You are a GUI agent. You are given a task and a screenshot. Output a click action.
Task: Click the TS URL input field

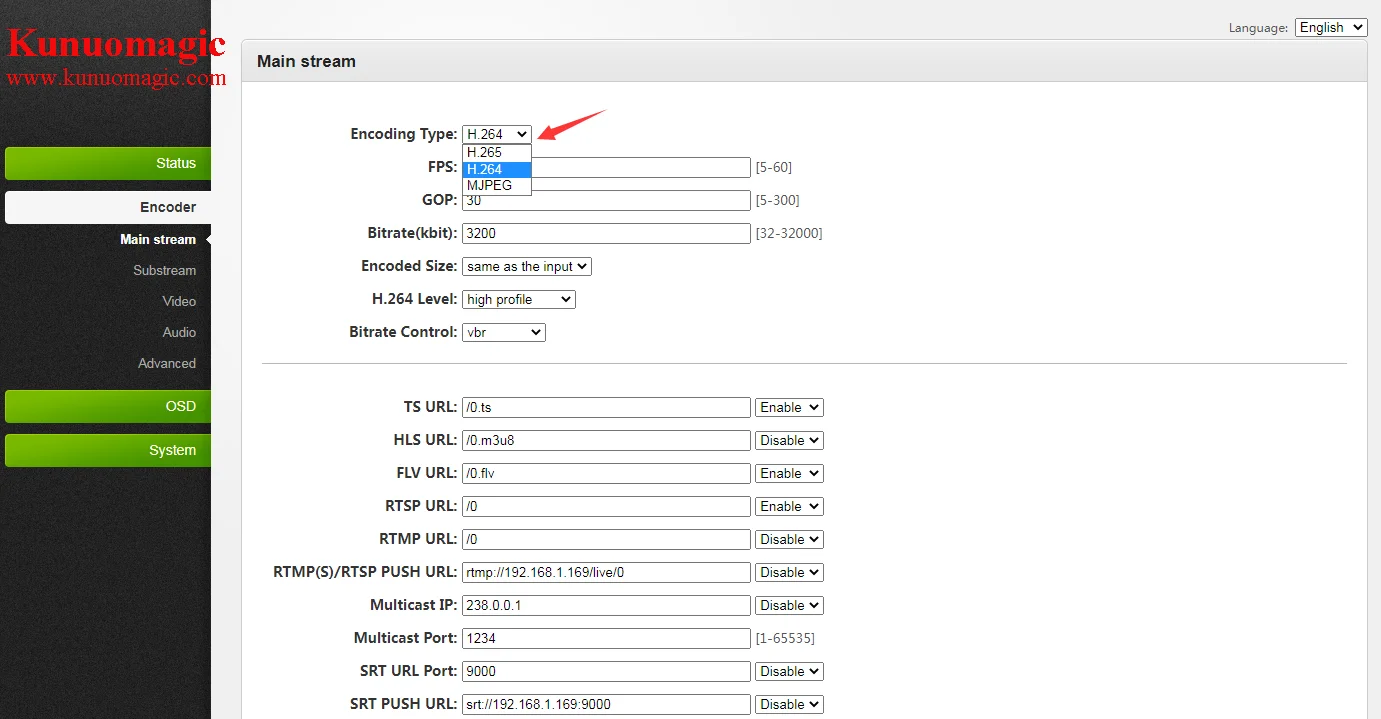(606, 407)
